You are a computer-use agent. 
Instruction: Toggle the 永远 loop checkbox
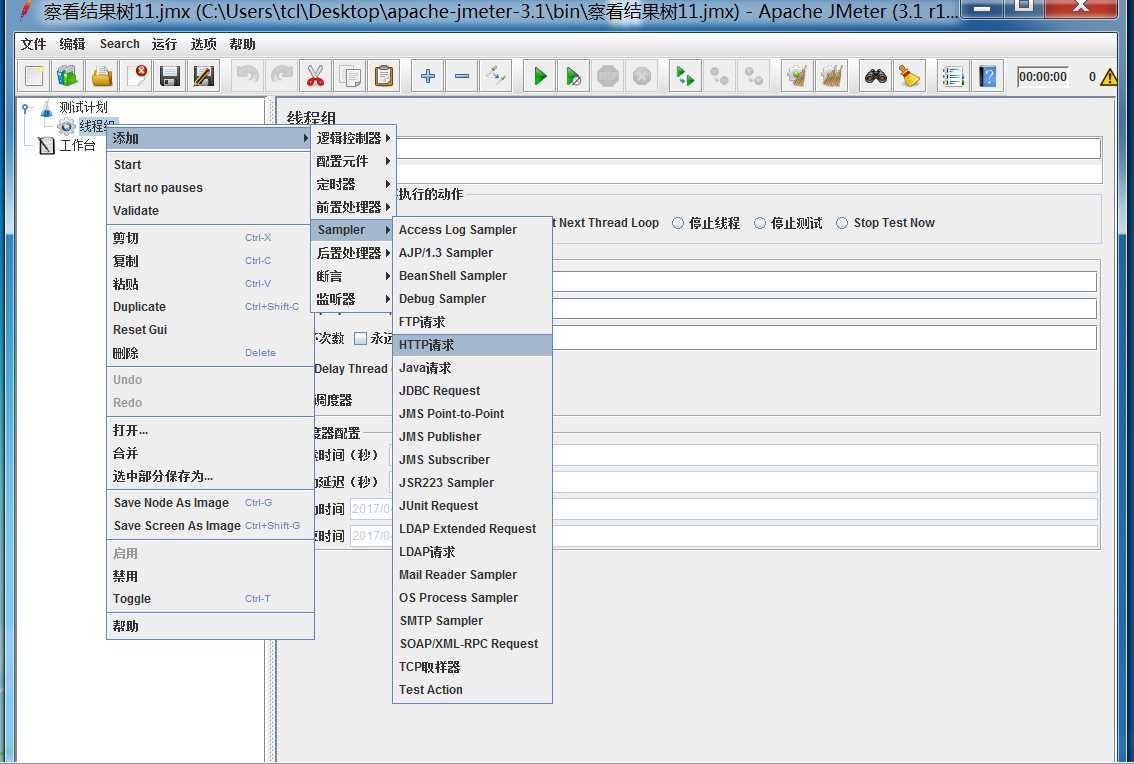point(360,338)
